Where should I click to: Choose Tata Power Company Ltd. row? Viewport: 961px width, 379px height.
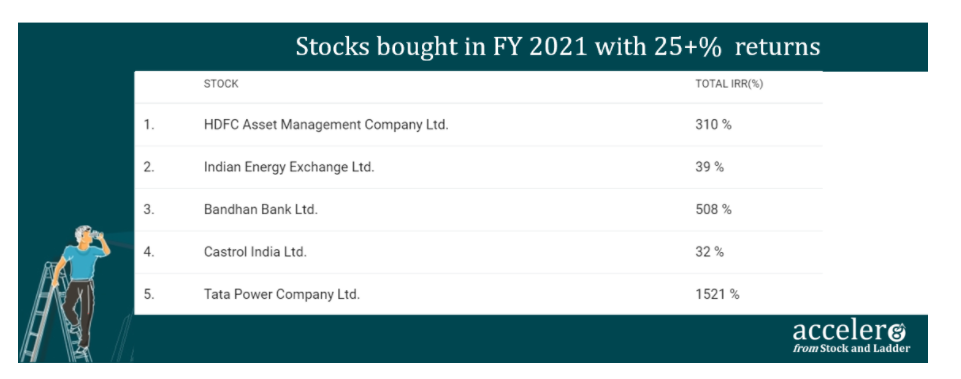[478, 294]
